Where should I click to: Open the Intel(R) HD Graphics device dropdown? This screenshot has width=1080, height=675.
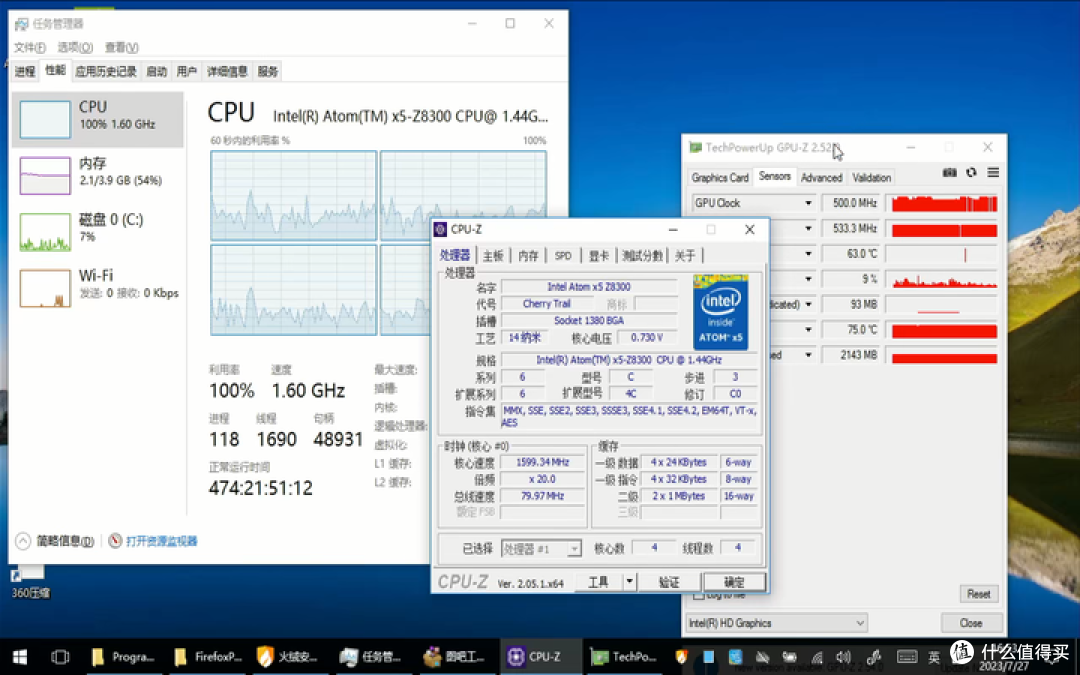[x=776, y=623]
